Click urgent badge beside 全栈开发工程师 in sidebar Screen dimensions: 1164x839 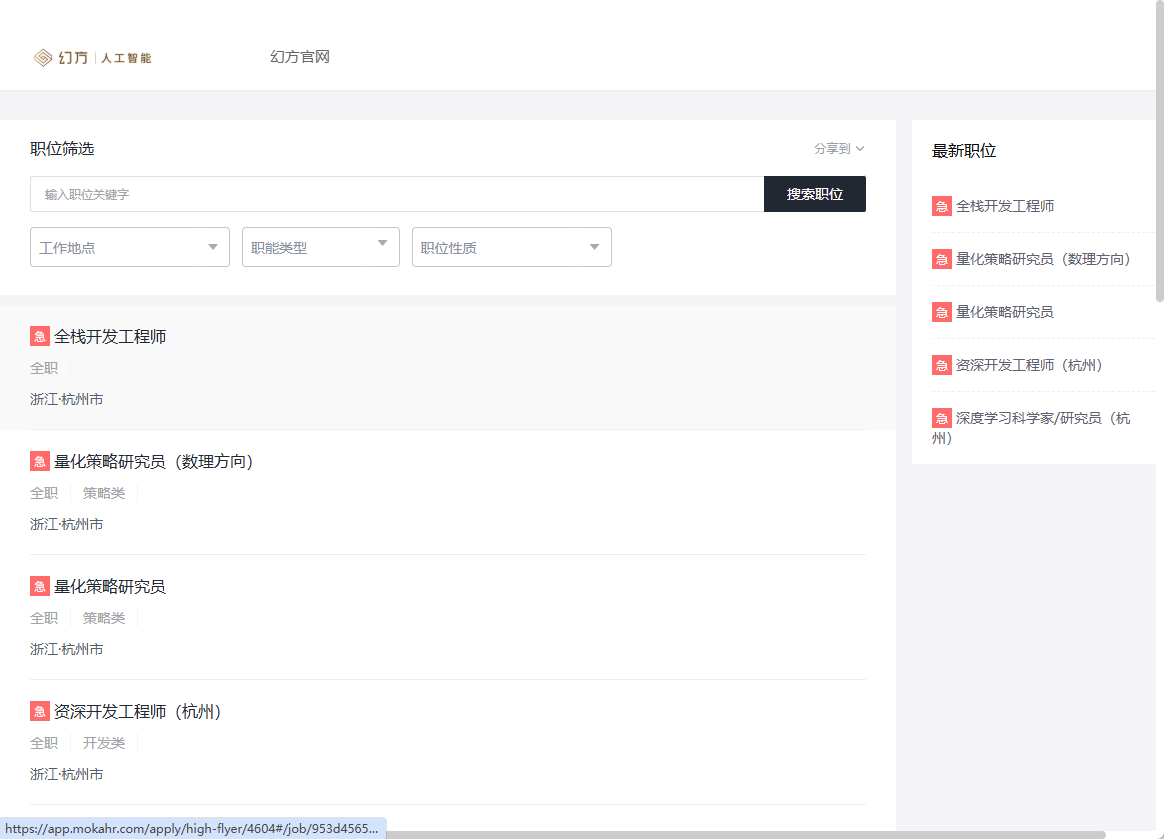coord(942,206)
